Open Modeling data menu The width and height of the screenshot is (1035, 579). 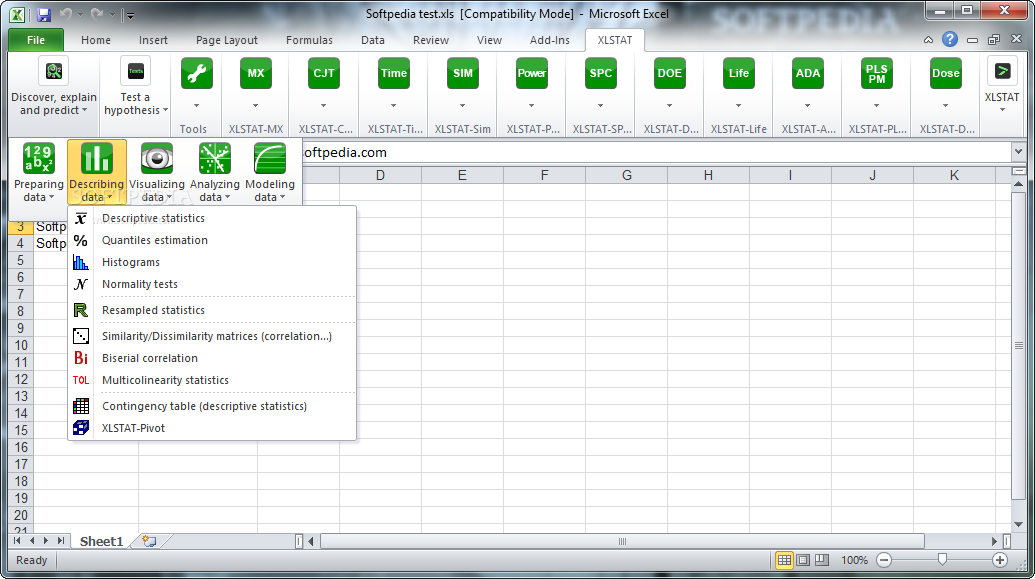point(269,172)
